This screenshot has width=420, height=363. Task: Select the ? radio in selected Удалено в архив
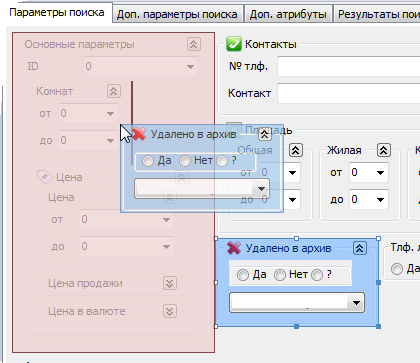pos(317,275)
